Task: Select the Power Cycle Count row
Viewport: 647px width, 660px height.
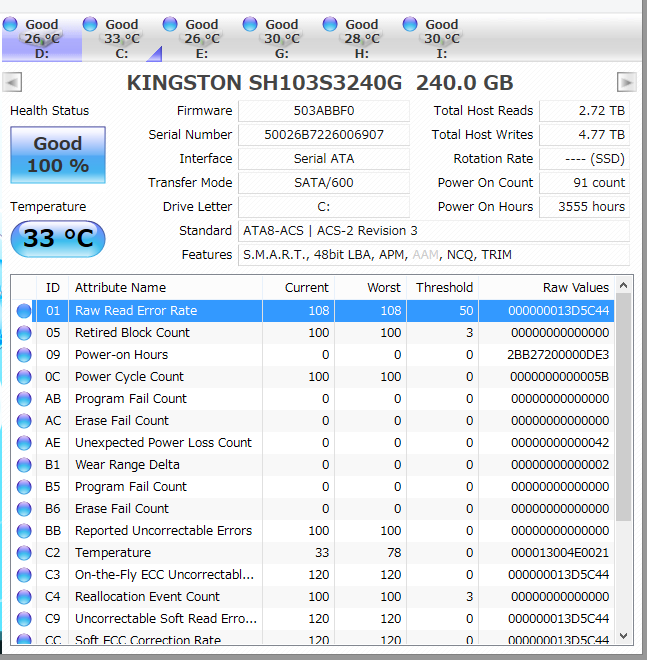Action: 313,376
